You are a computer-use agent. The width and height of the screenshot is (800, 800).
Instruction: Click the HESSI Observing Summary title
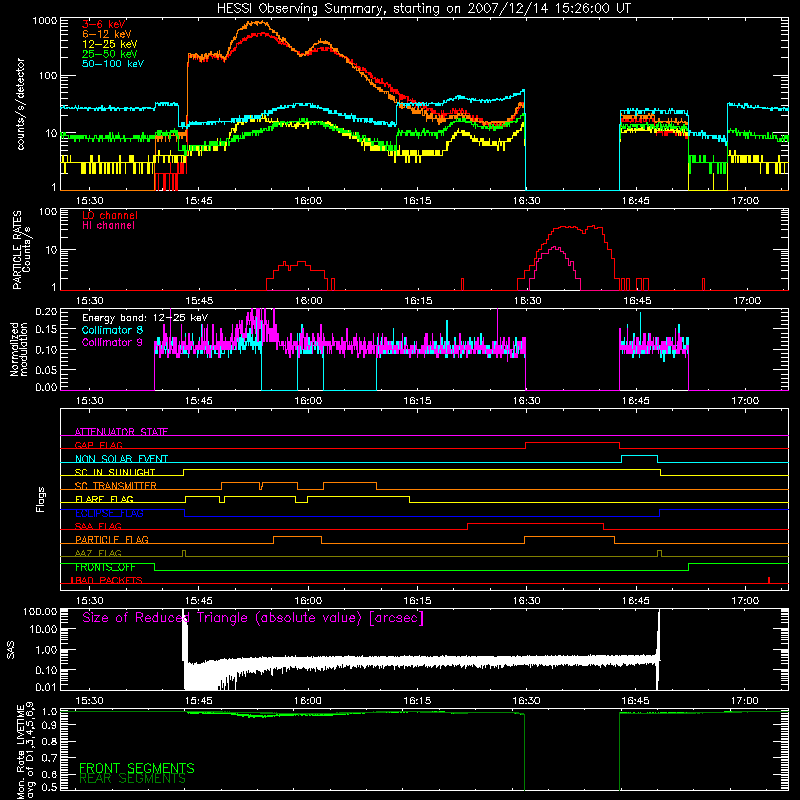423,9
